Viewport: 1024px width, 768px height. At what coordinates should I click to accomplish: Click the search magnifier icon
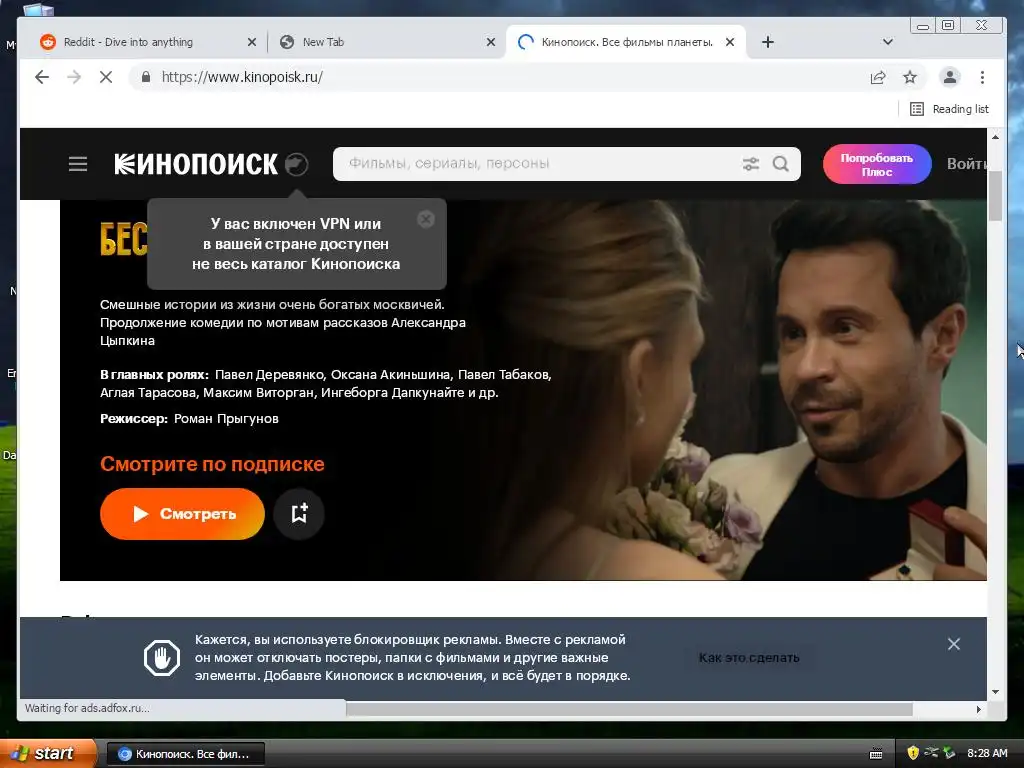(780, 164)
